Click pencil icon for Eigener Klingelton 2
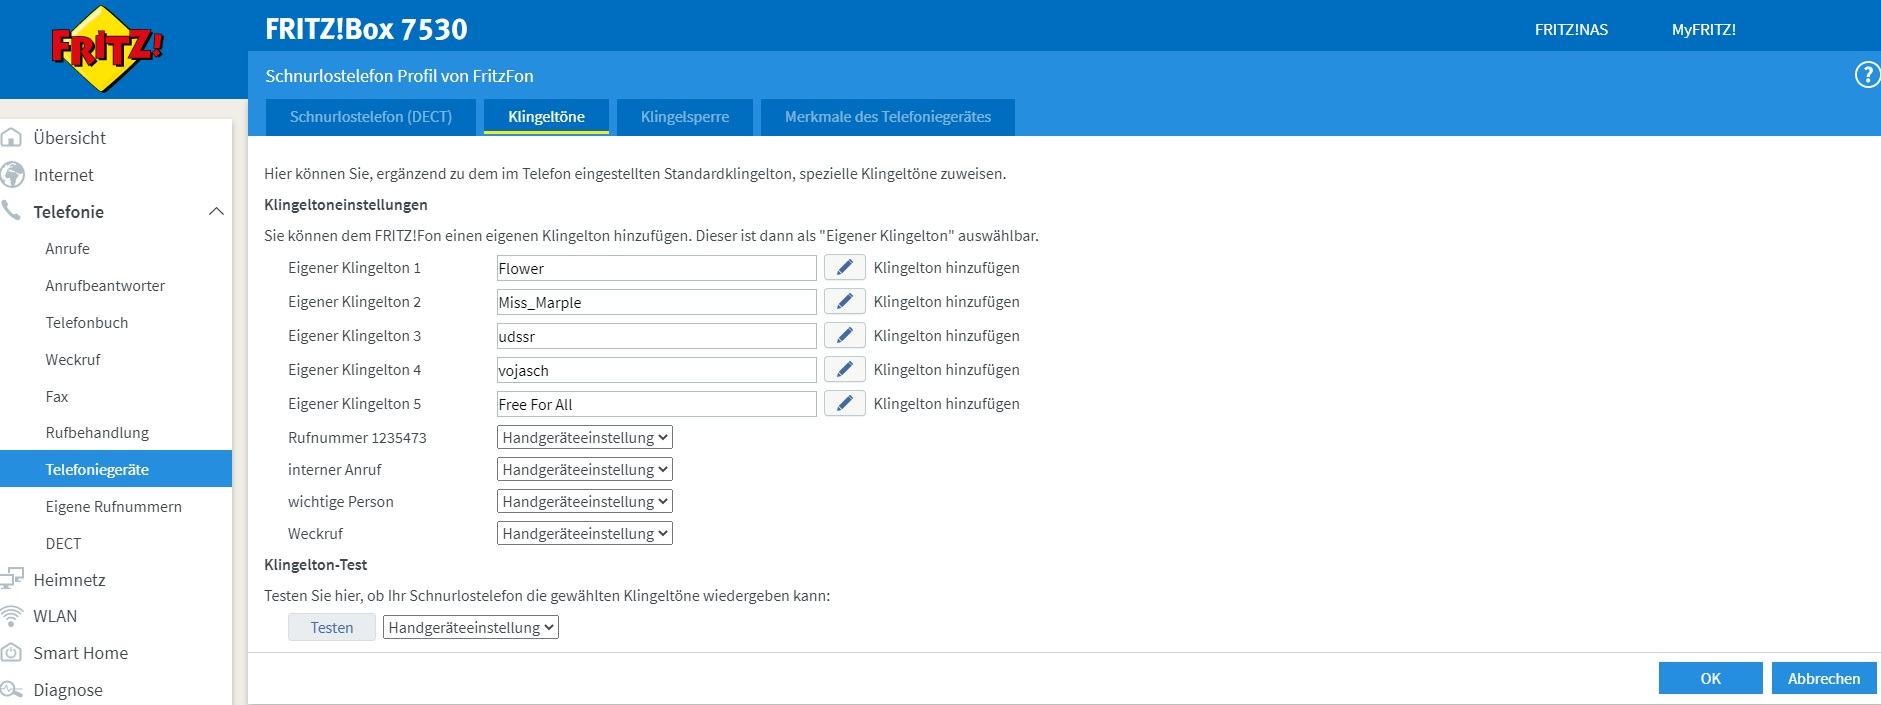Viewport: 1881px width, 705px height. tap(844, 302)
